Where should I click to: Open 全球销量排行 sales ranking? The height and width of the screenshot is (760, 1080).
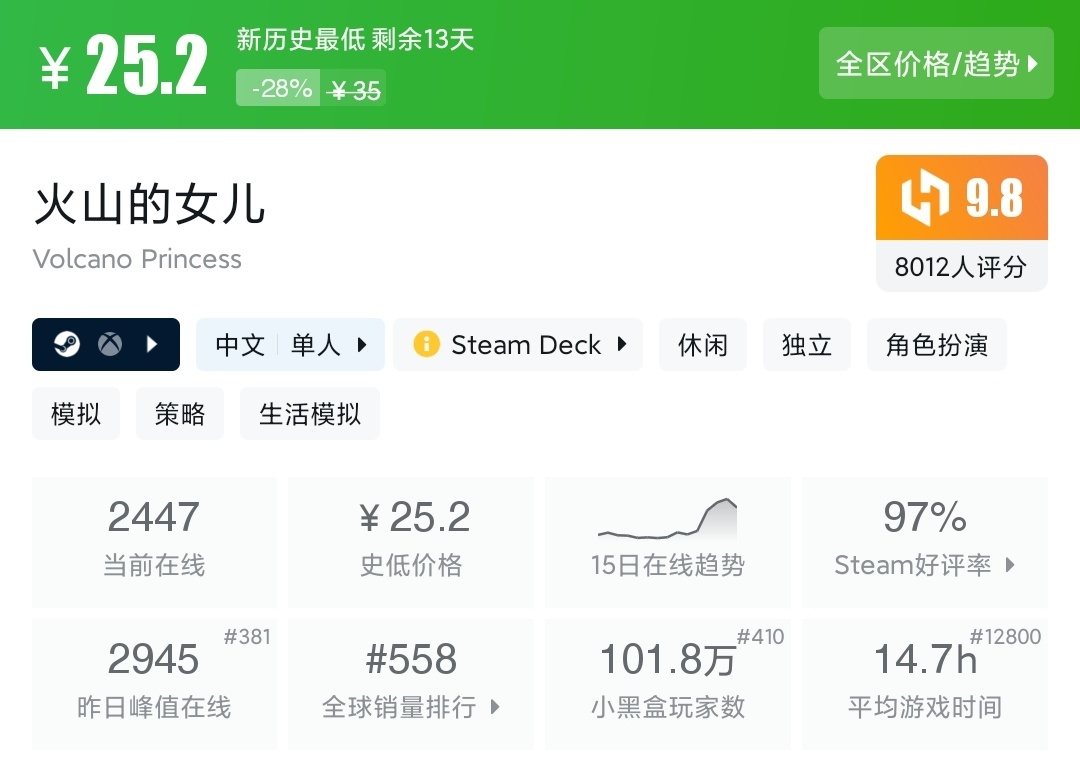tap(411, 684)
